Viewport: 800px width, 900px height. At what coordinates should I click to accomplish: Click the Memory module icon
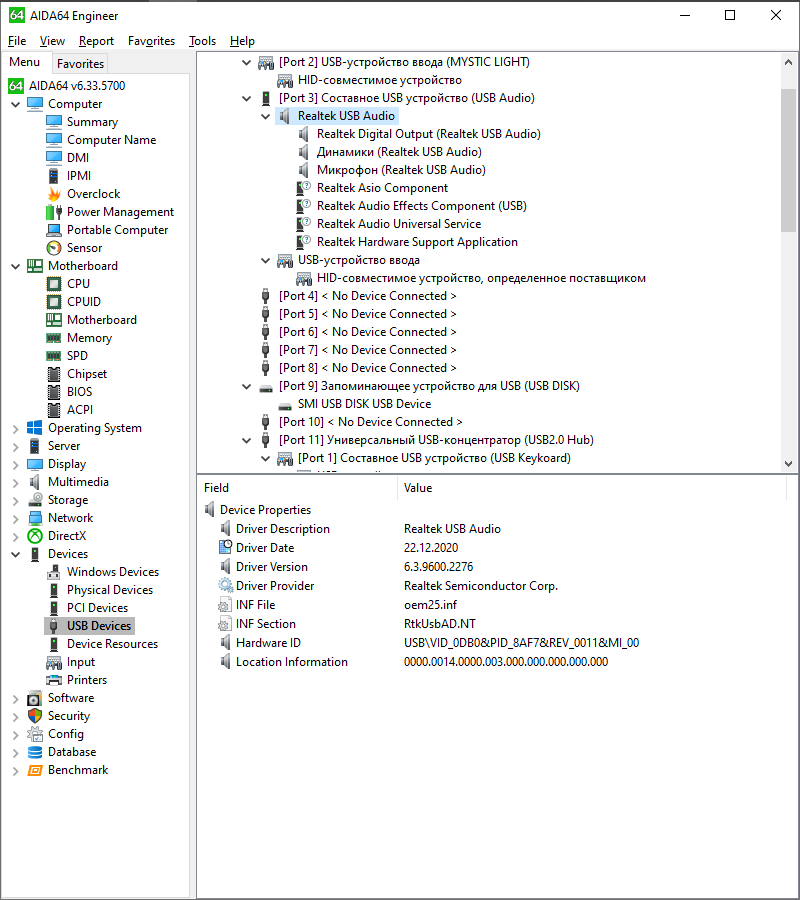click(54, 338)
